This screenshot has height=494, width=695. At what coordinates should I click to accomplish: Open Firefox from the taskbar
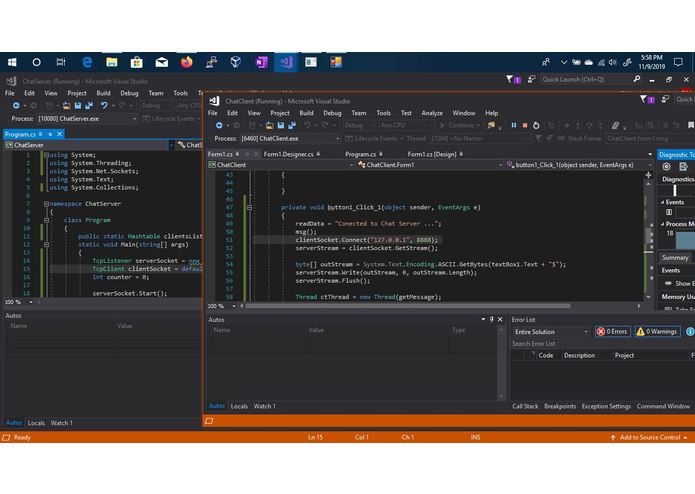click(x=187, y=62)
